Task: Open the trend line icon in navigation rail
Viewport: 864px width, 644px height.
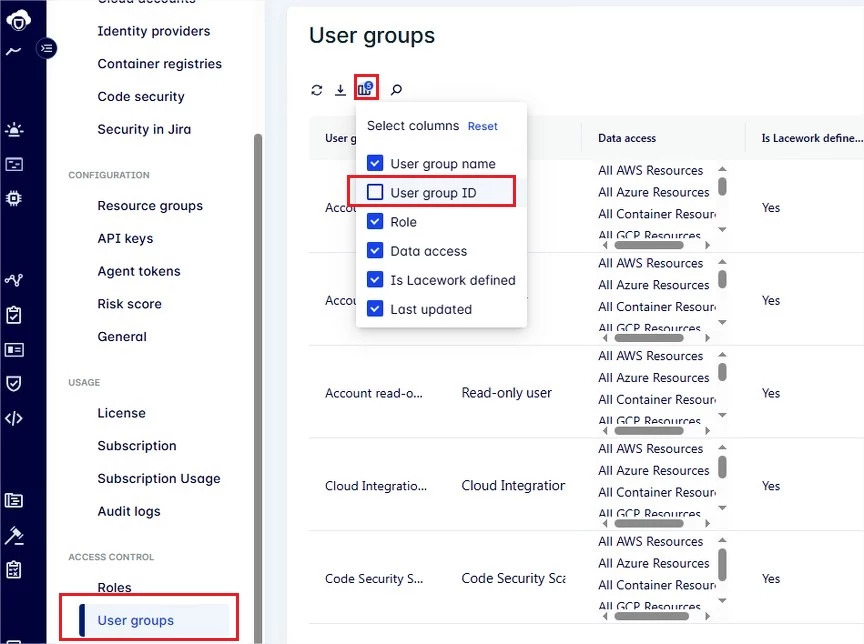Action: click(x=14, y=51)
